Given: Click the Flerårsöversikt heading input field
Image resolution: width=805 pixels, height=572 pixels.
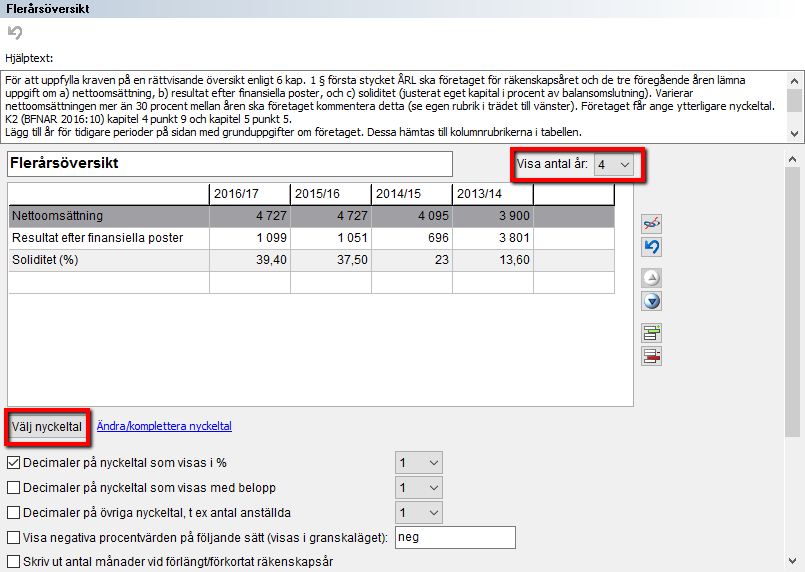Looking at the screenshot, I should click(x=230, y=164).
